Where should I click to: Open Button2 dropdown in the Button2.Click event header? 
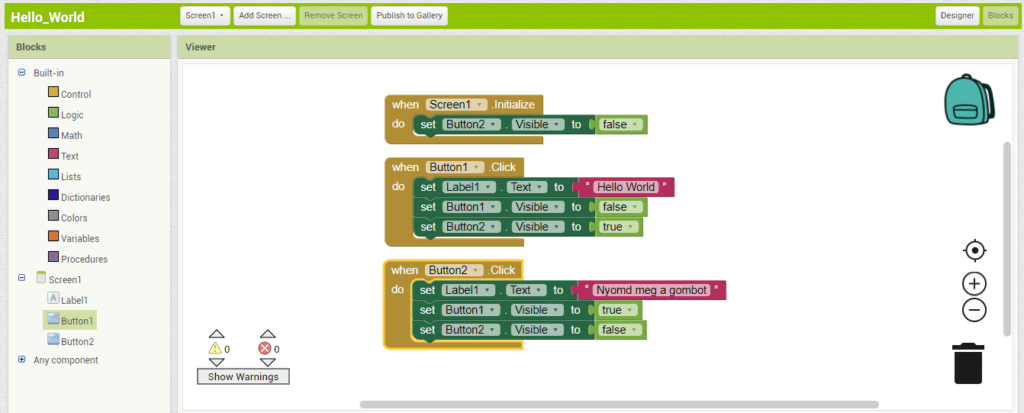point(455,270)
